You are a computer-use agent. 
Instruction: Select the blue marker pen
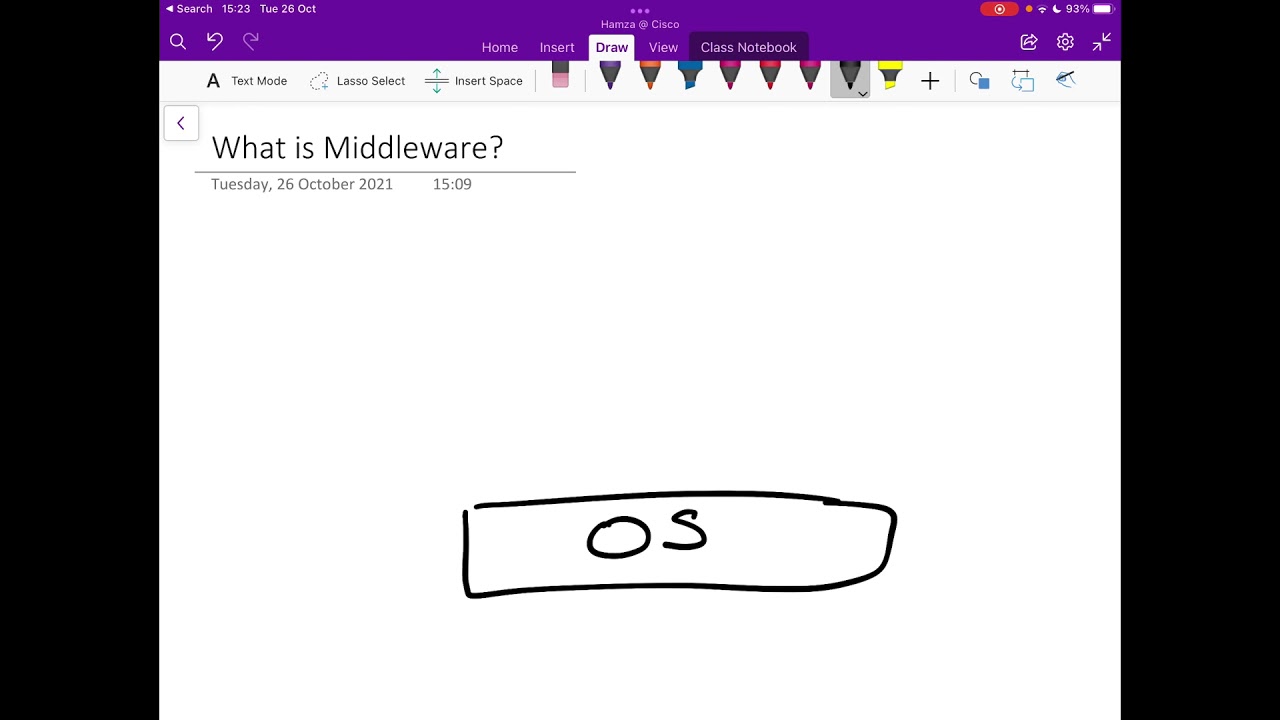(x=690, y=77)
